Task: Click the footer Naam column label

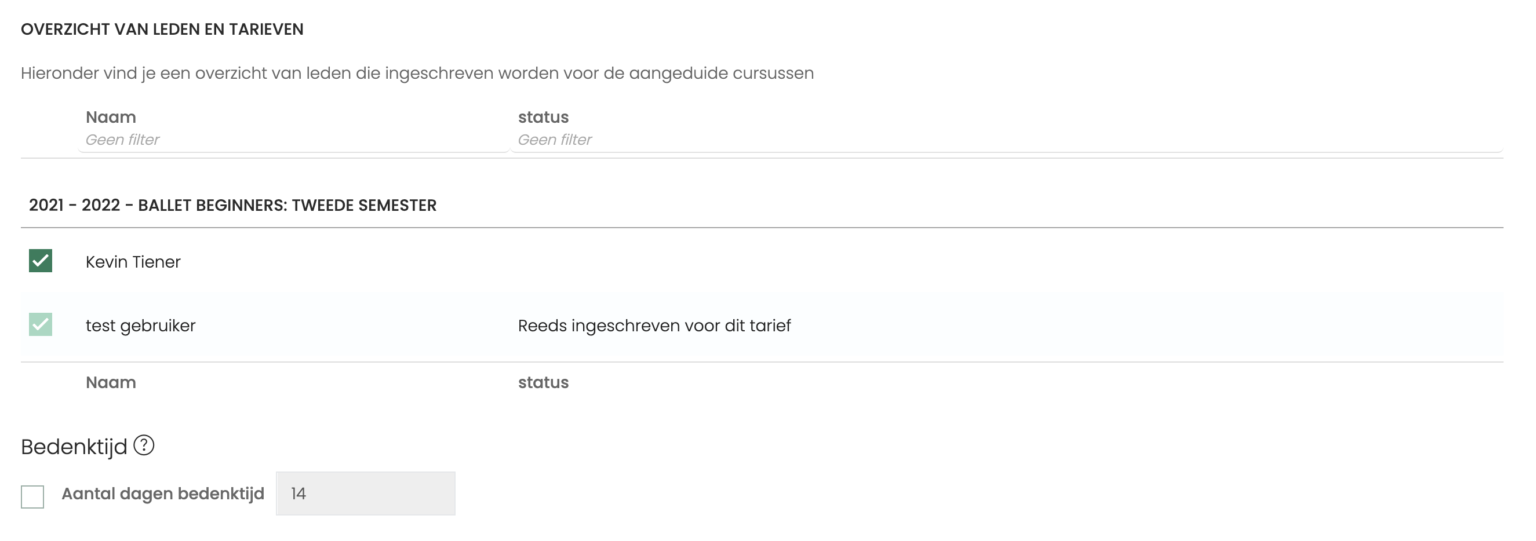Action: tap(111, 382)
